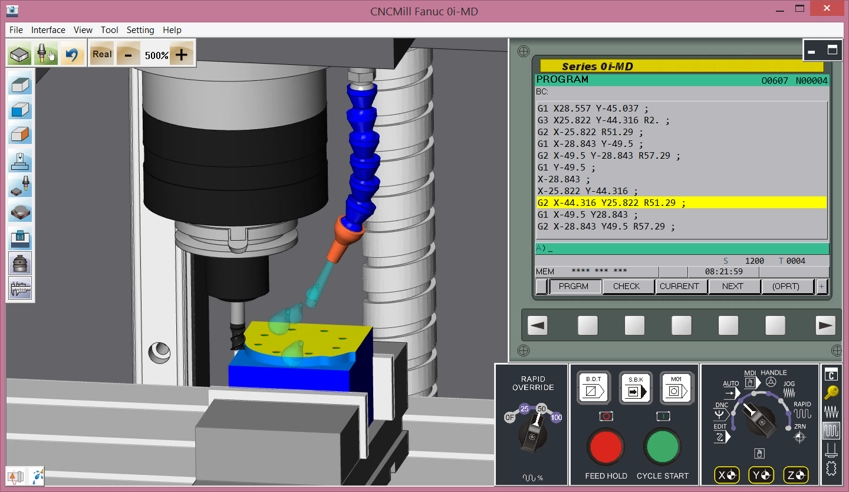Select the side view orange cube icon

coord(20,134)
